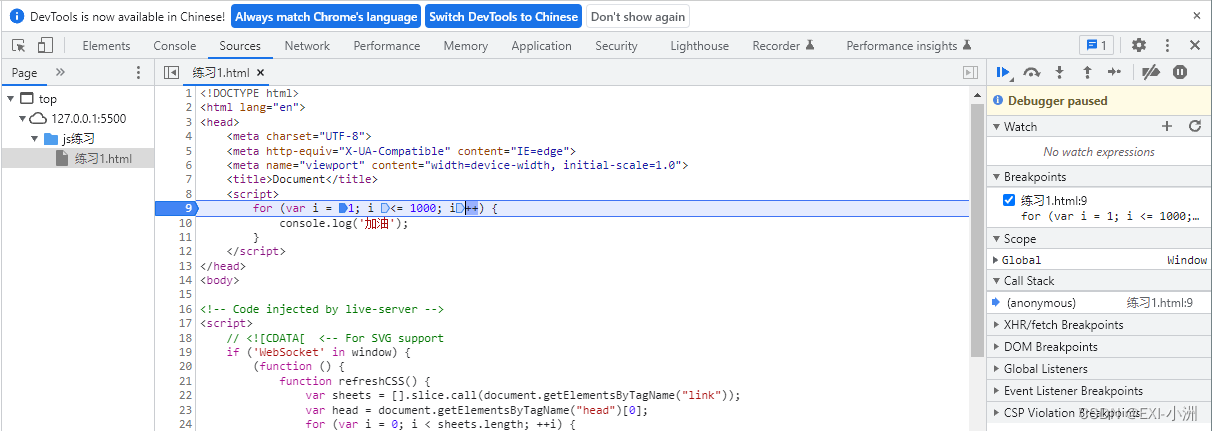Hide the navigator sidebar
1212x431 pixels.
pyautogui.click(x=171, y=72)
